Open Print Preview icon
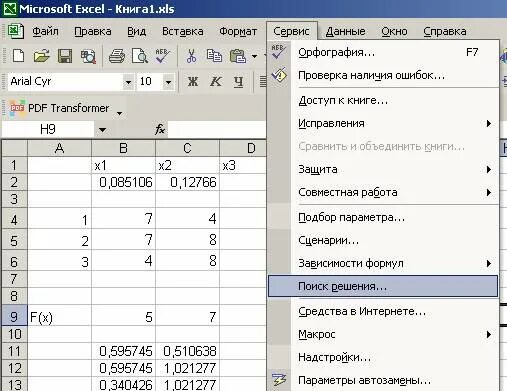 tap(140, 56)
